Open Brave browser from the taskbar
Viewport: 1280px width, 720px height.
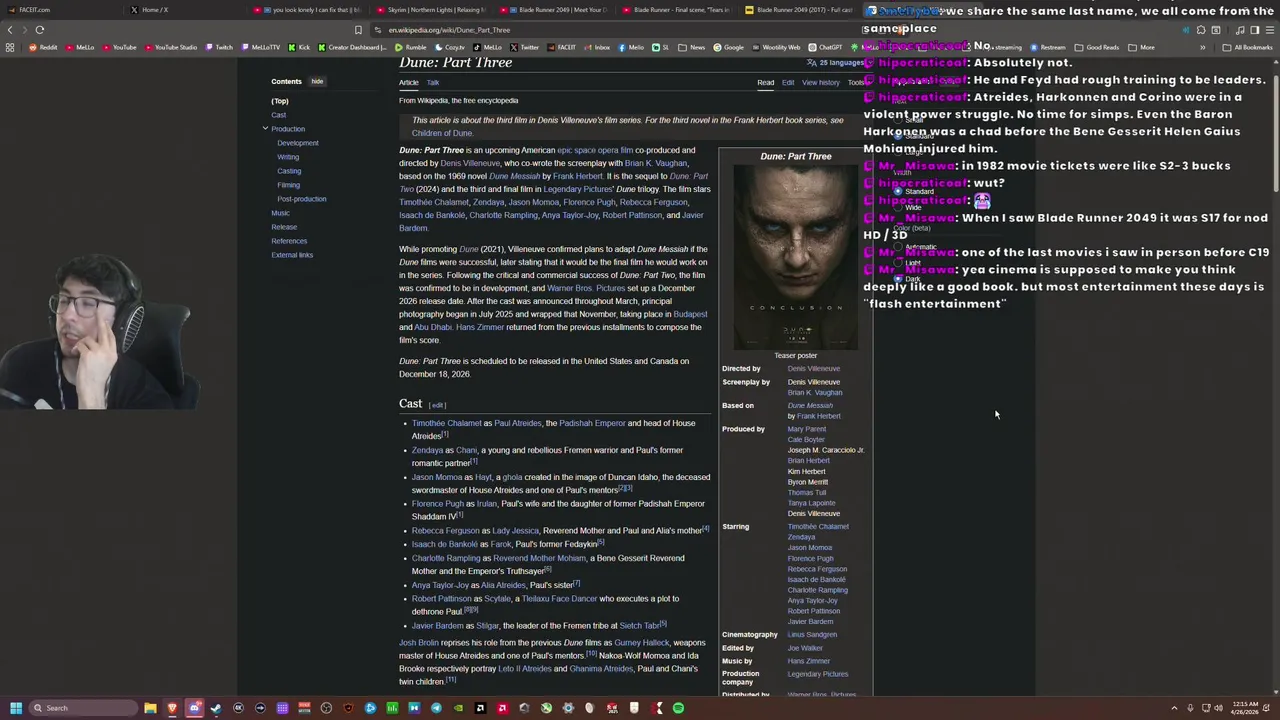click(172, 708)
